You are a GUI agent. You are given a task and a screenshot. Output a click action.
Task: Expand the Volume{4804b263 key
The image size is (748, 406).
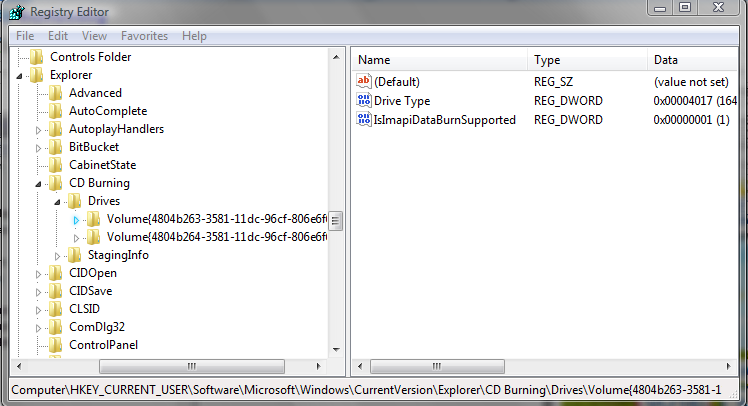pyautogui.click(x=76, y=220)
